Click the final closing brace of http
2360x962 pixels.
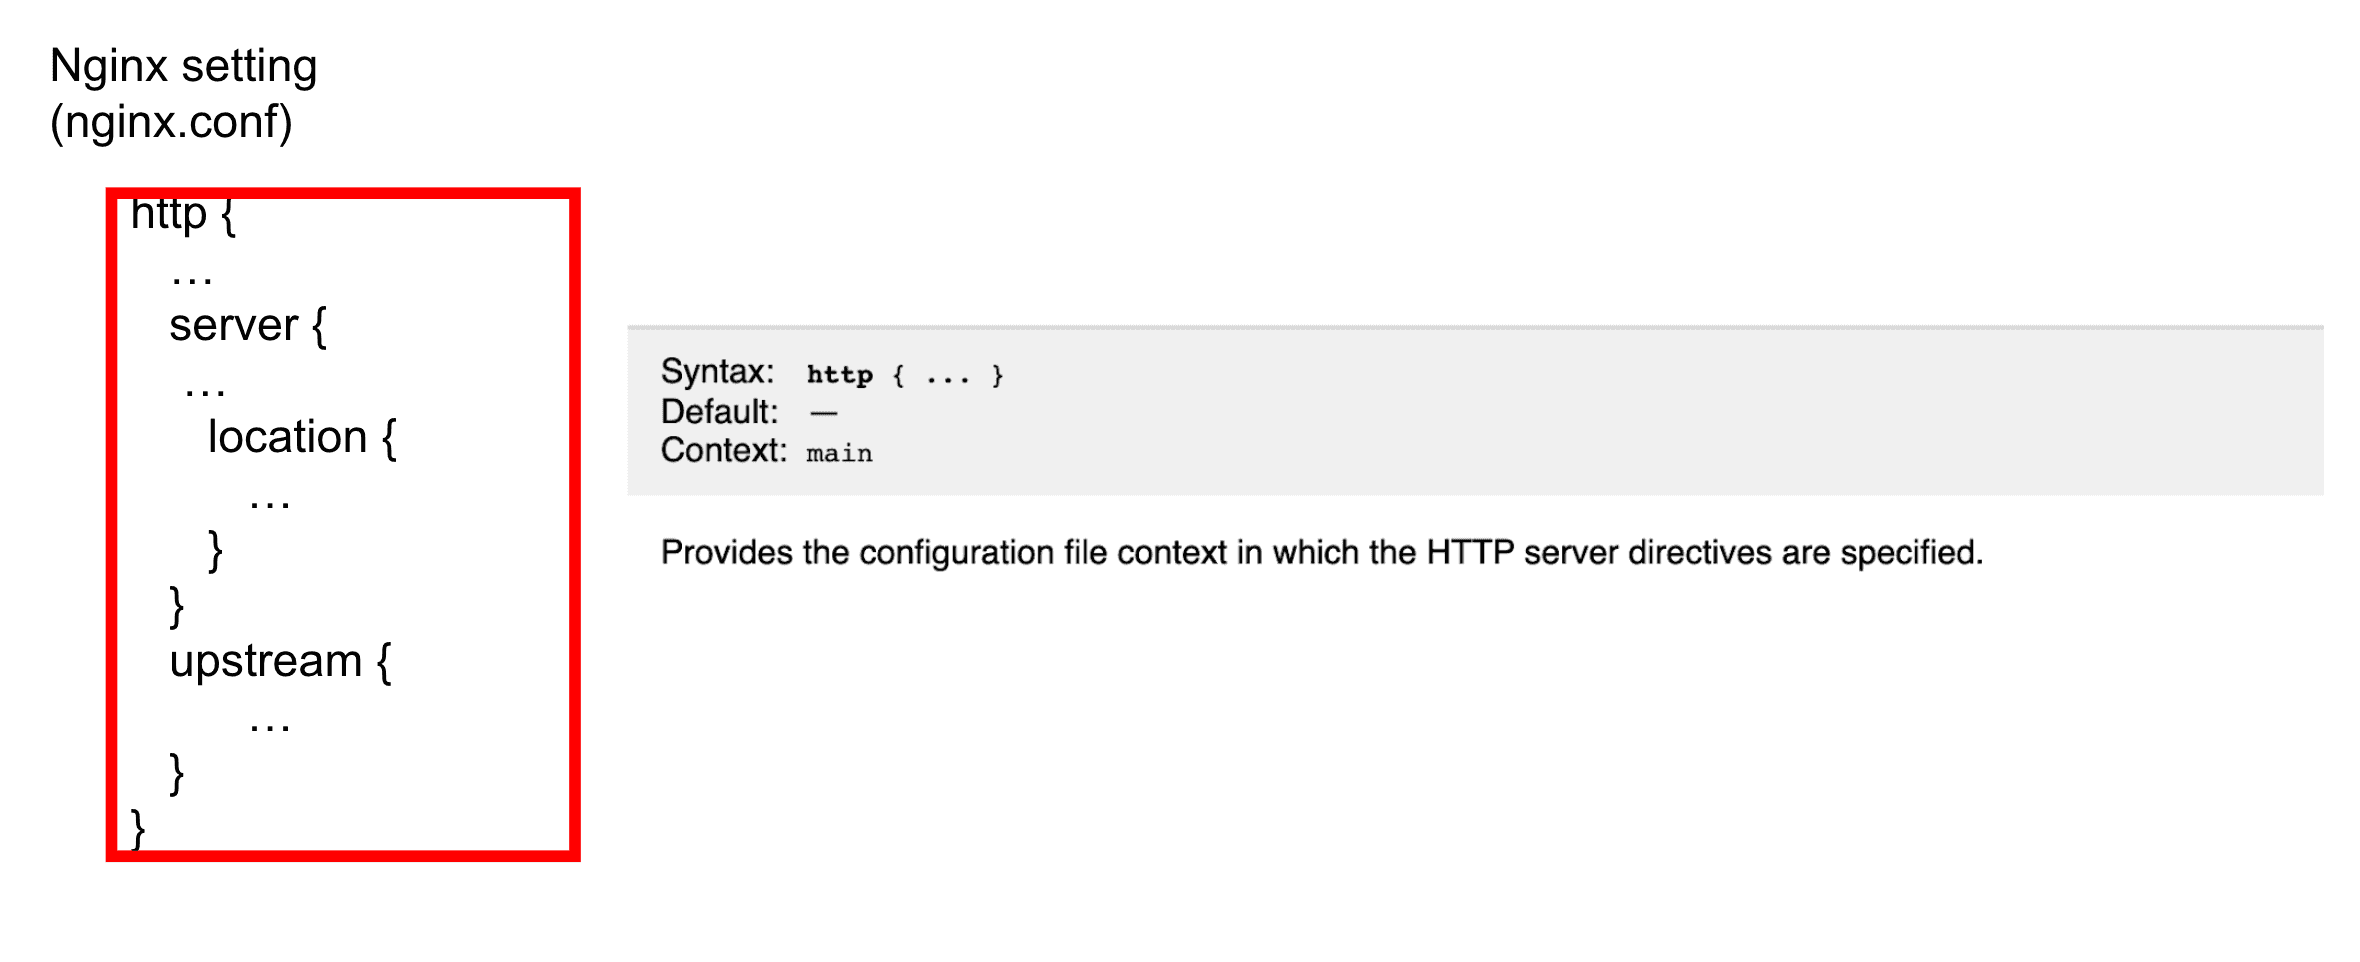(x=138, y=829)
